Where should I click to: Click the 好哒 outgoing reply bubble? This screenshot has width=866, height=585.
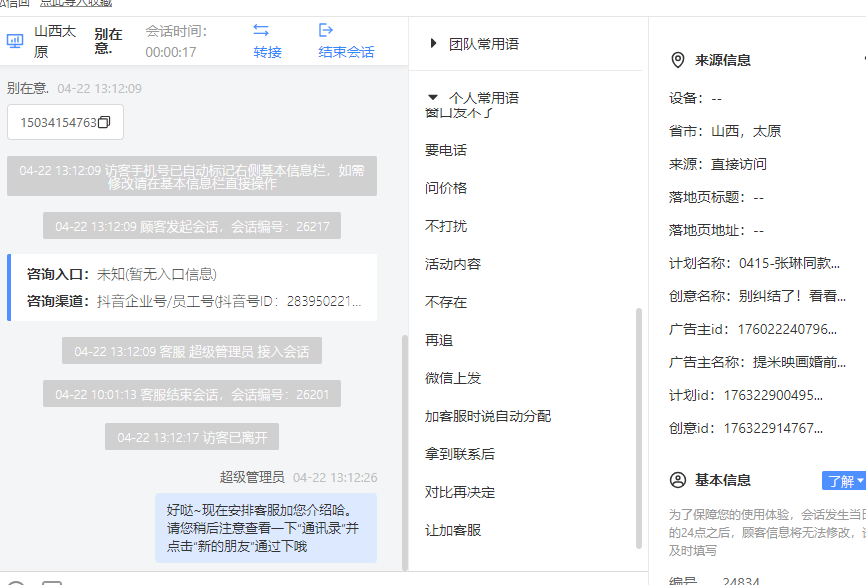(x=266, y=528)
